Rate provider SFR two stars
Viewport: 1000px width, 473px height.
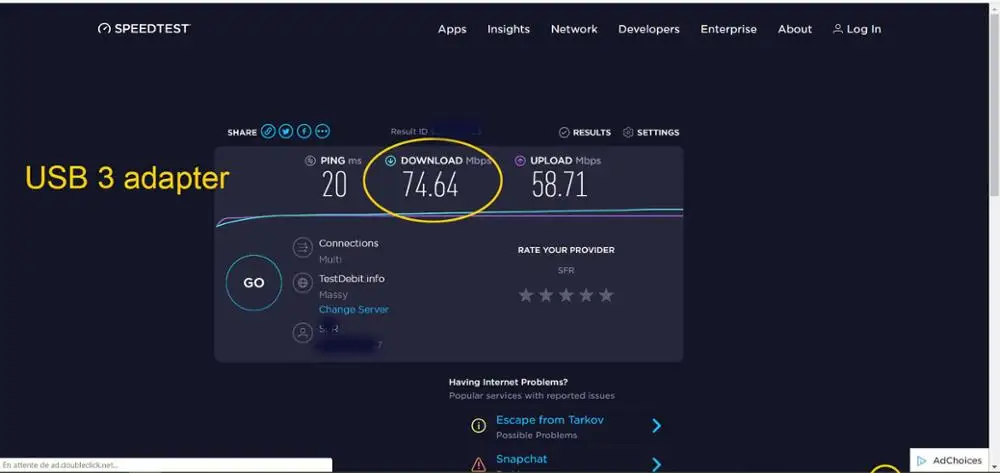(x=546, y=295)
